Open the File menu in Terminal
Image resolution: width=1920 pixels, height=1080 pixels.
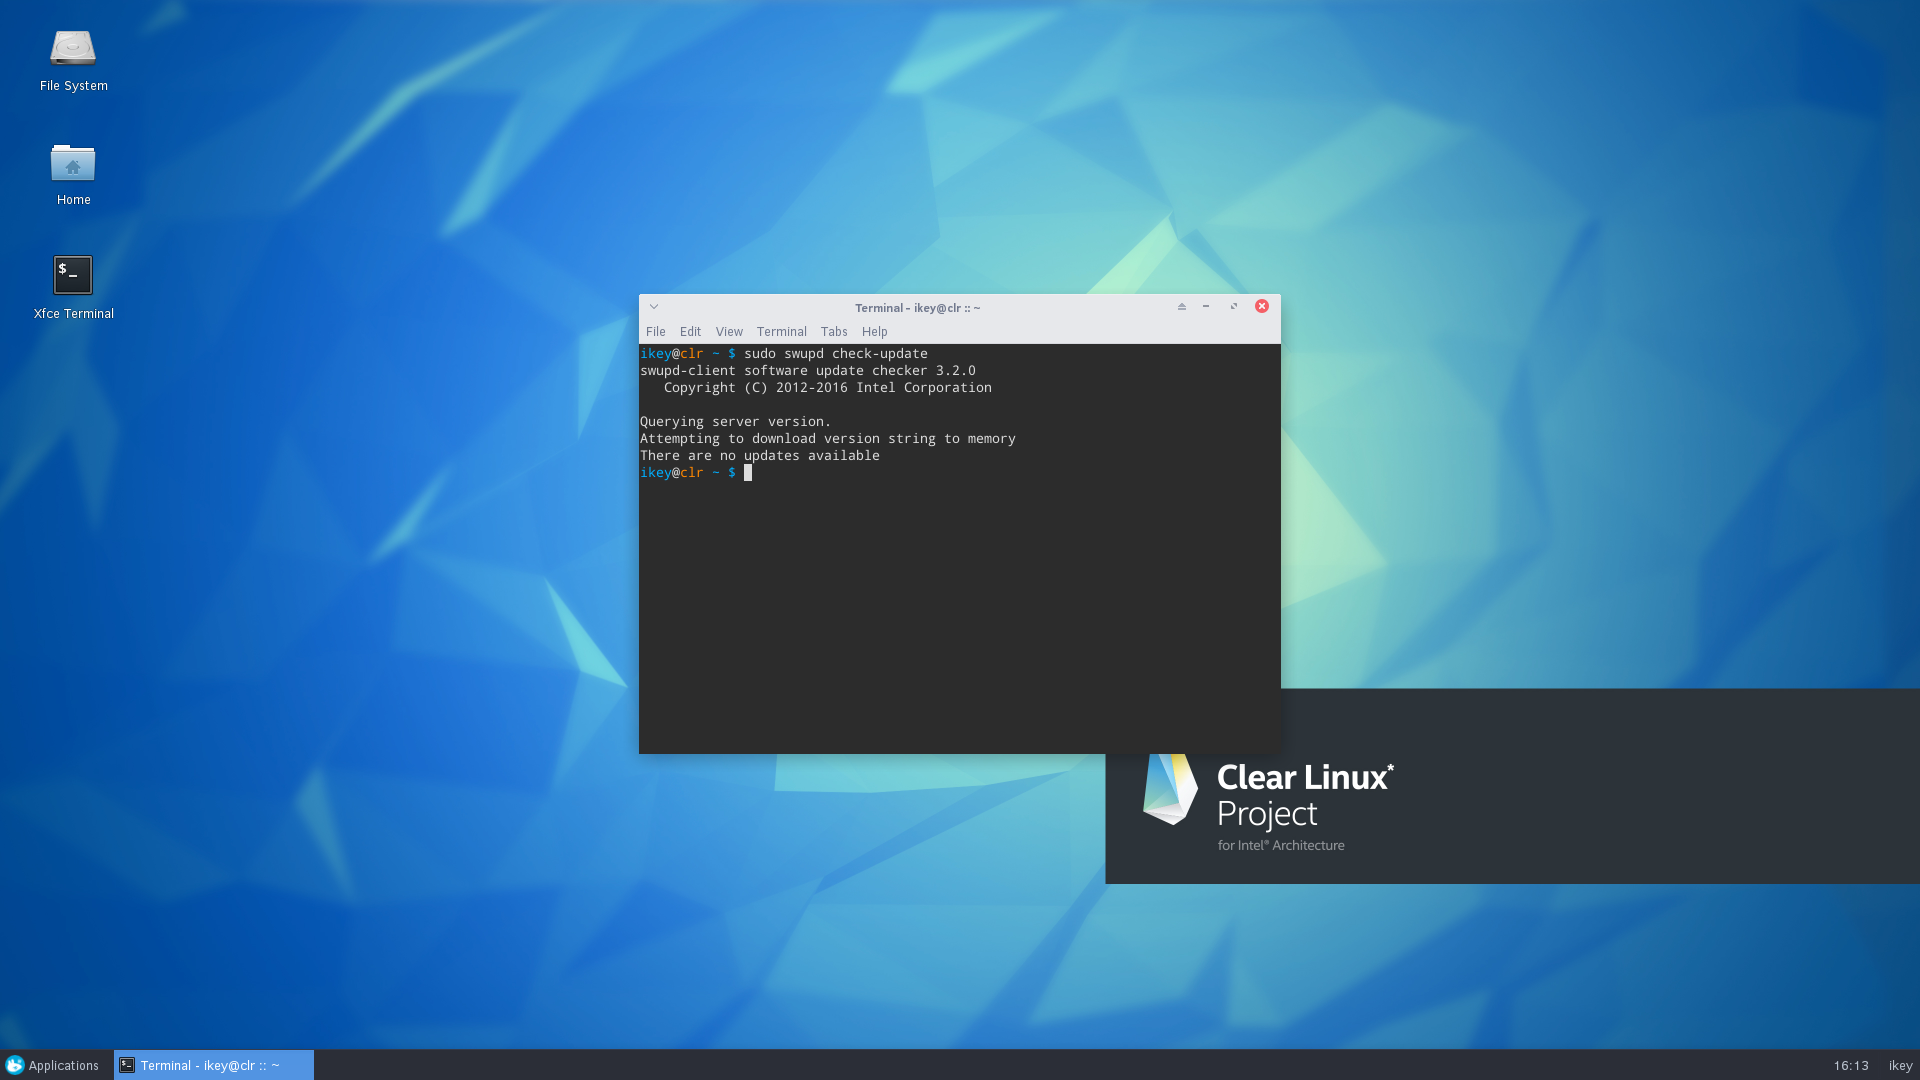(656, 332)
